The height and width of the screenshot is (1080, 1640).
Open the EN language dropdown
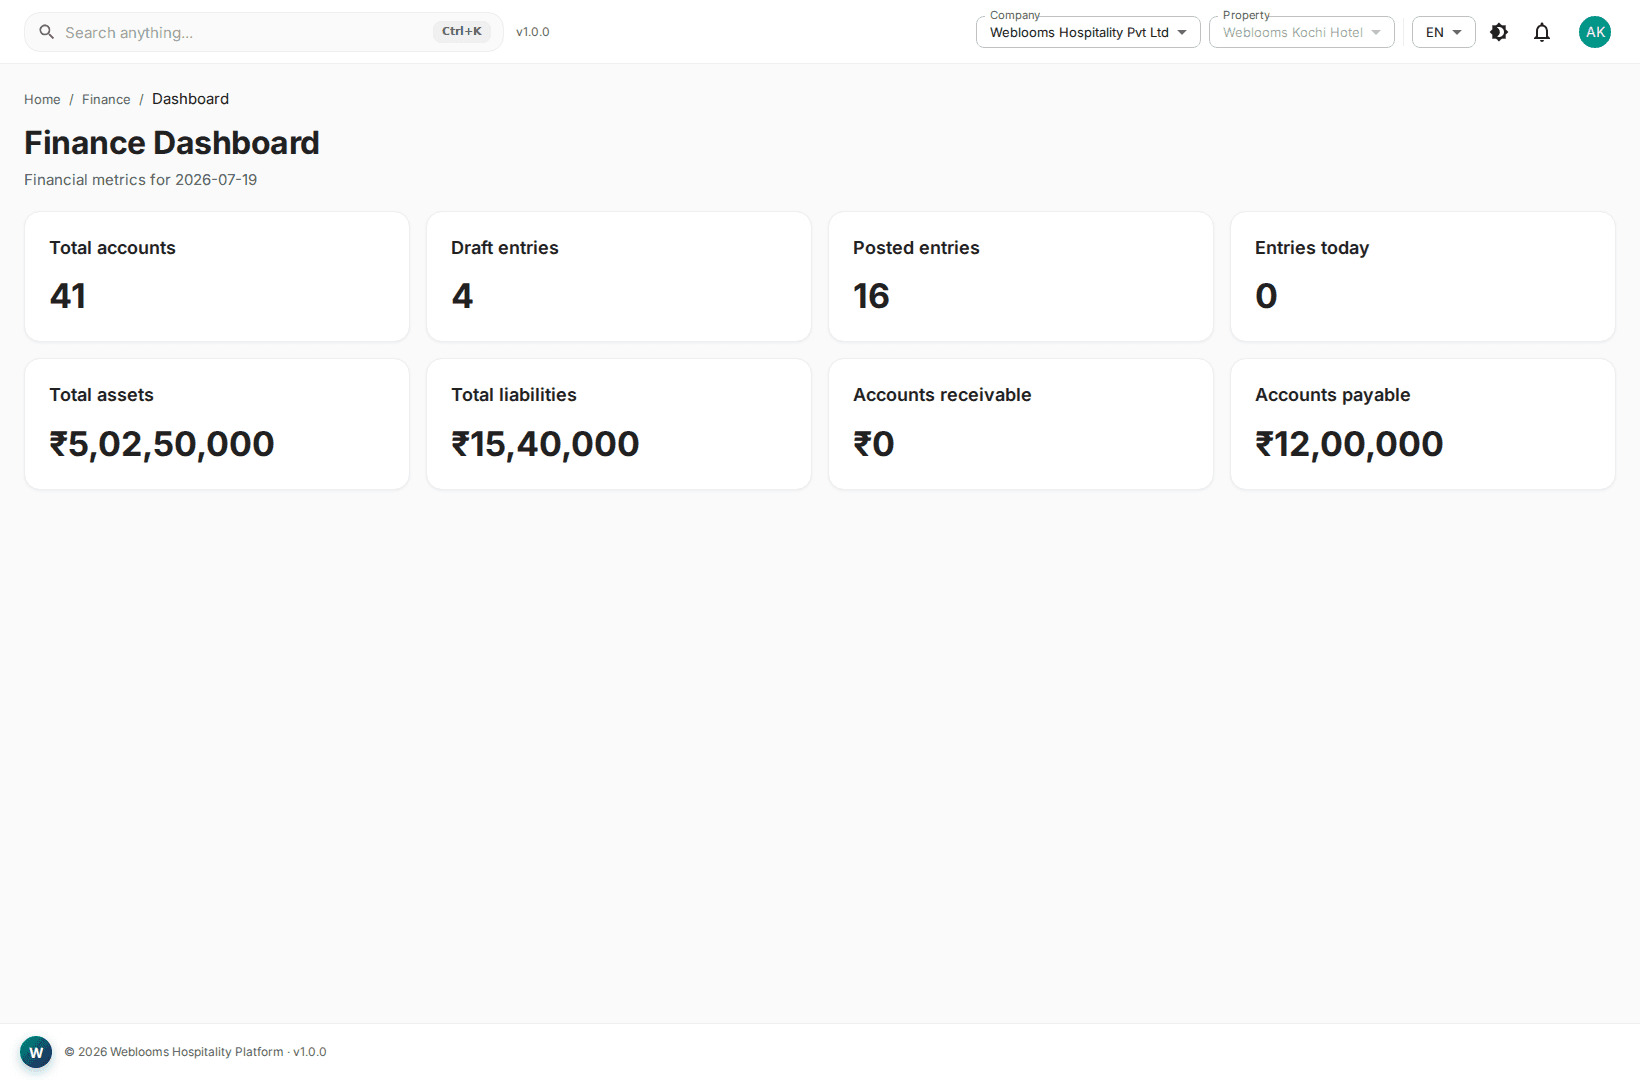point(1443,32)
